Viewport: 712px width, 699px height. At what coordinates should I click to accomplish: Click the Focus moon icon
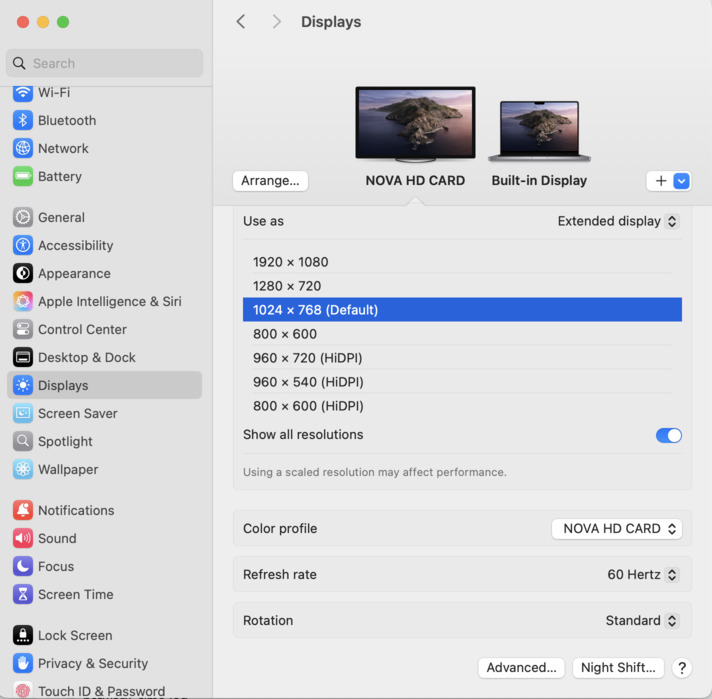23,566
